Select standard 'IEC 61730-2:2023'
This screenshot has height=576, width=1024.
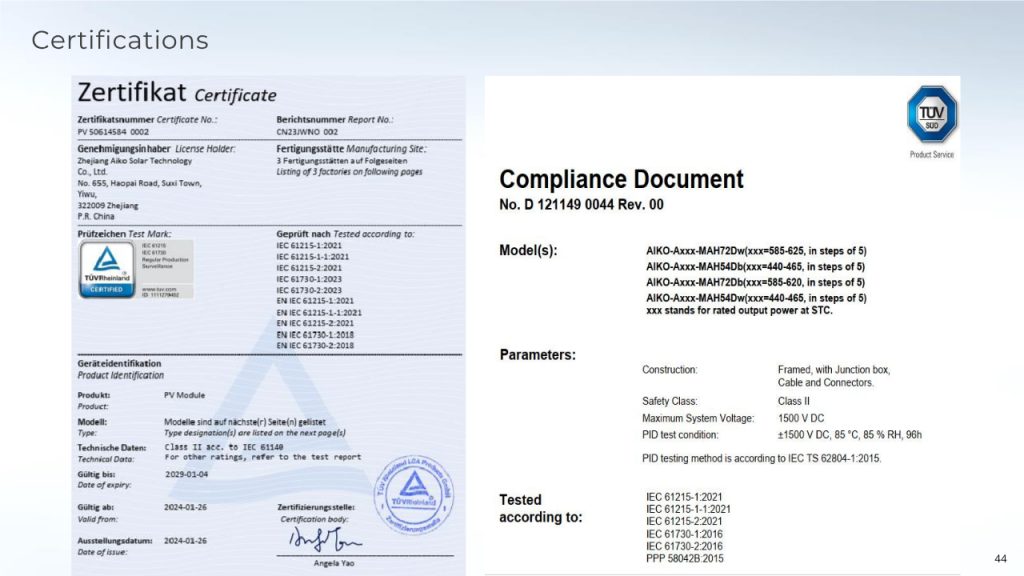click(x=309, y=291)
